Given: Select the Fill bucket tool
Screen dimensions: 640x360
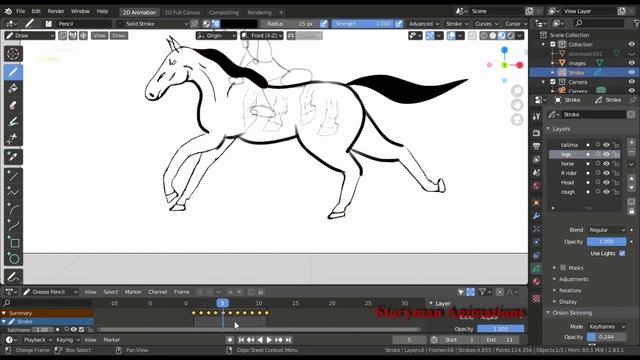Looking at the screenshot, I should click(x=13, y=89).
